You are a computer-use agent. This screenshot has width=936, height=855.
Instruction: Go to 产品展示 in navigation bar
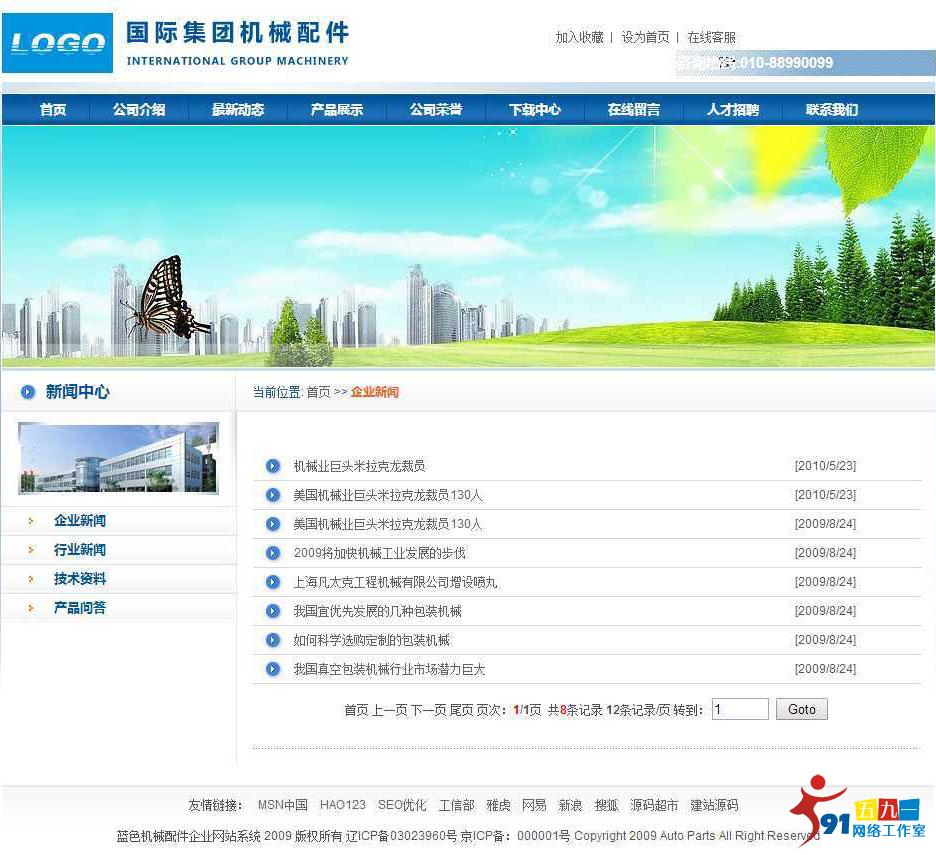pos(337,110)
